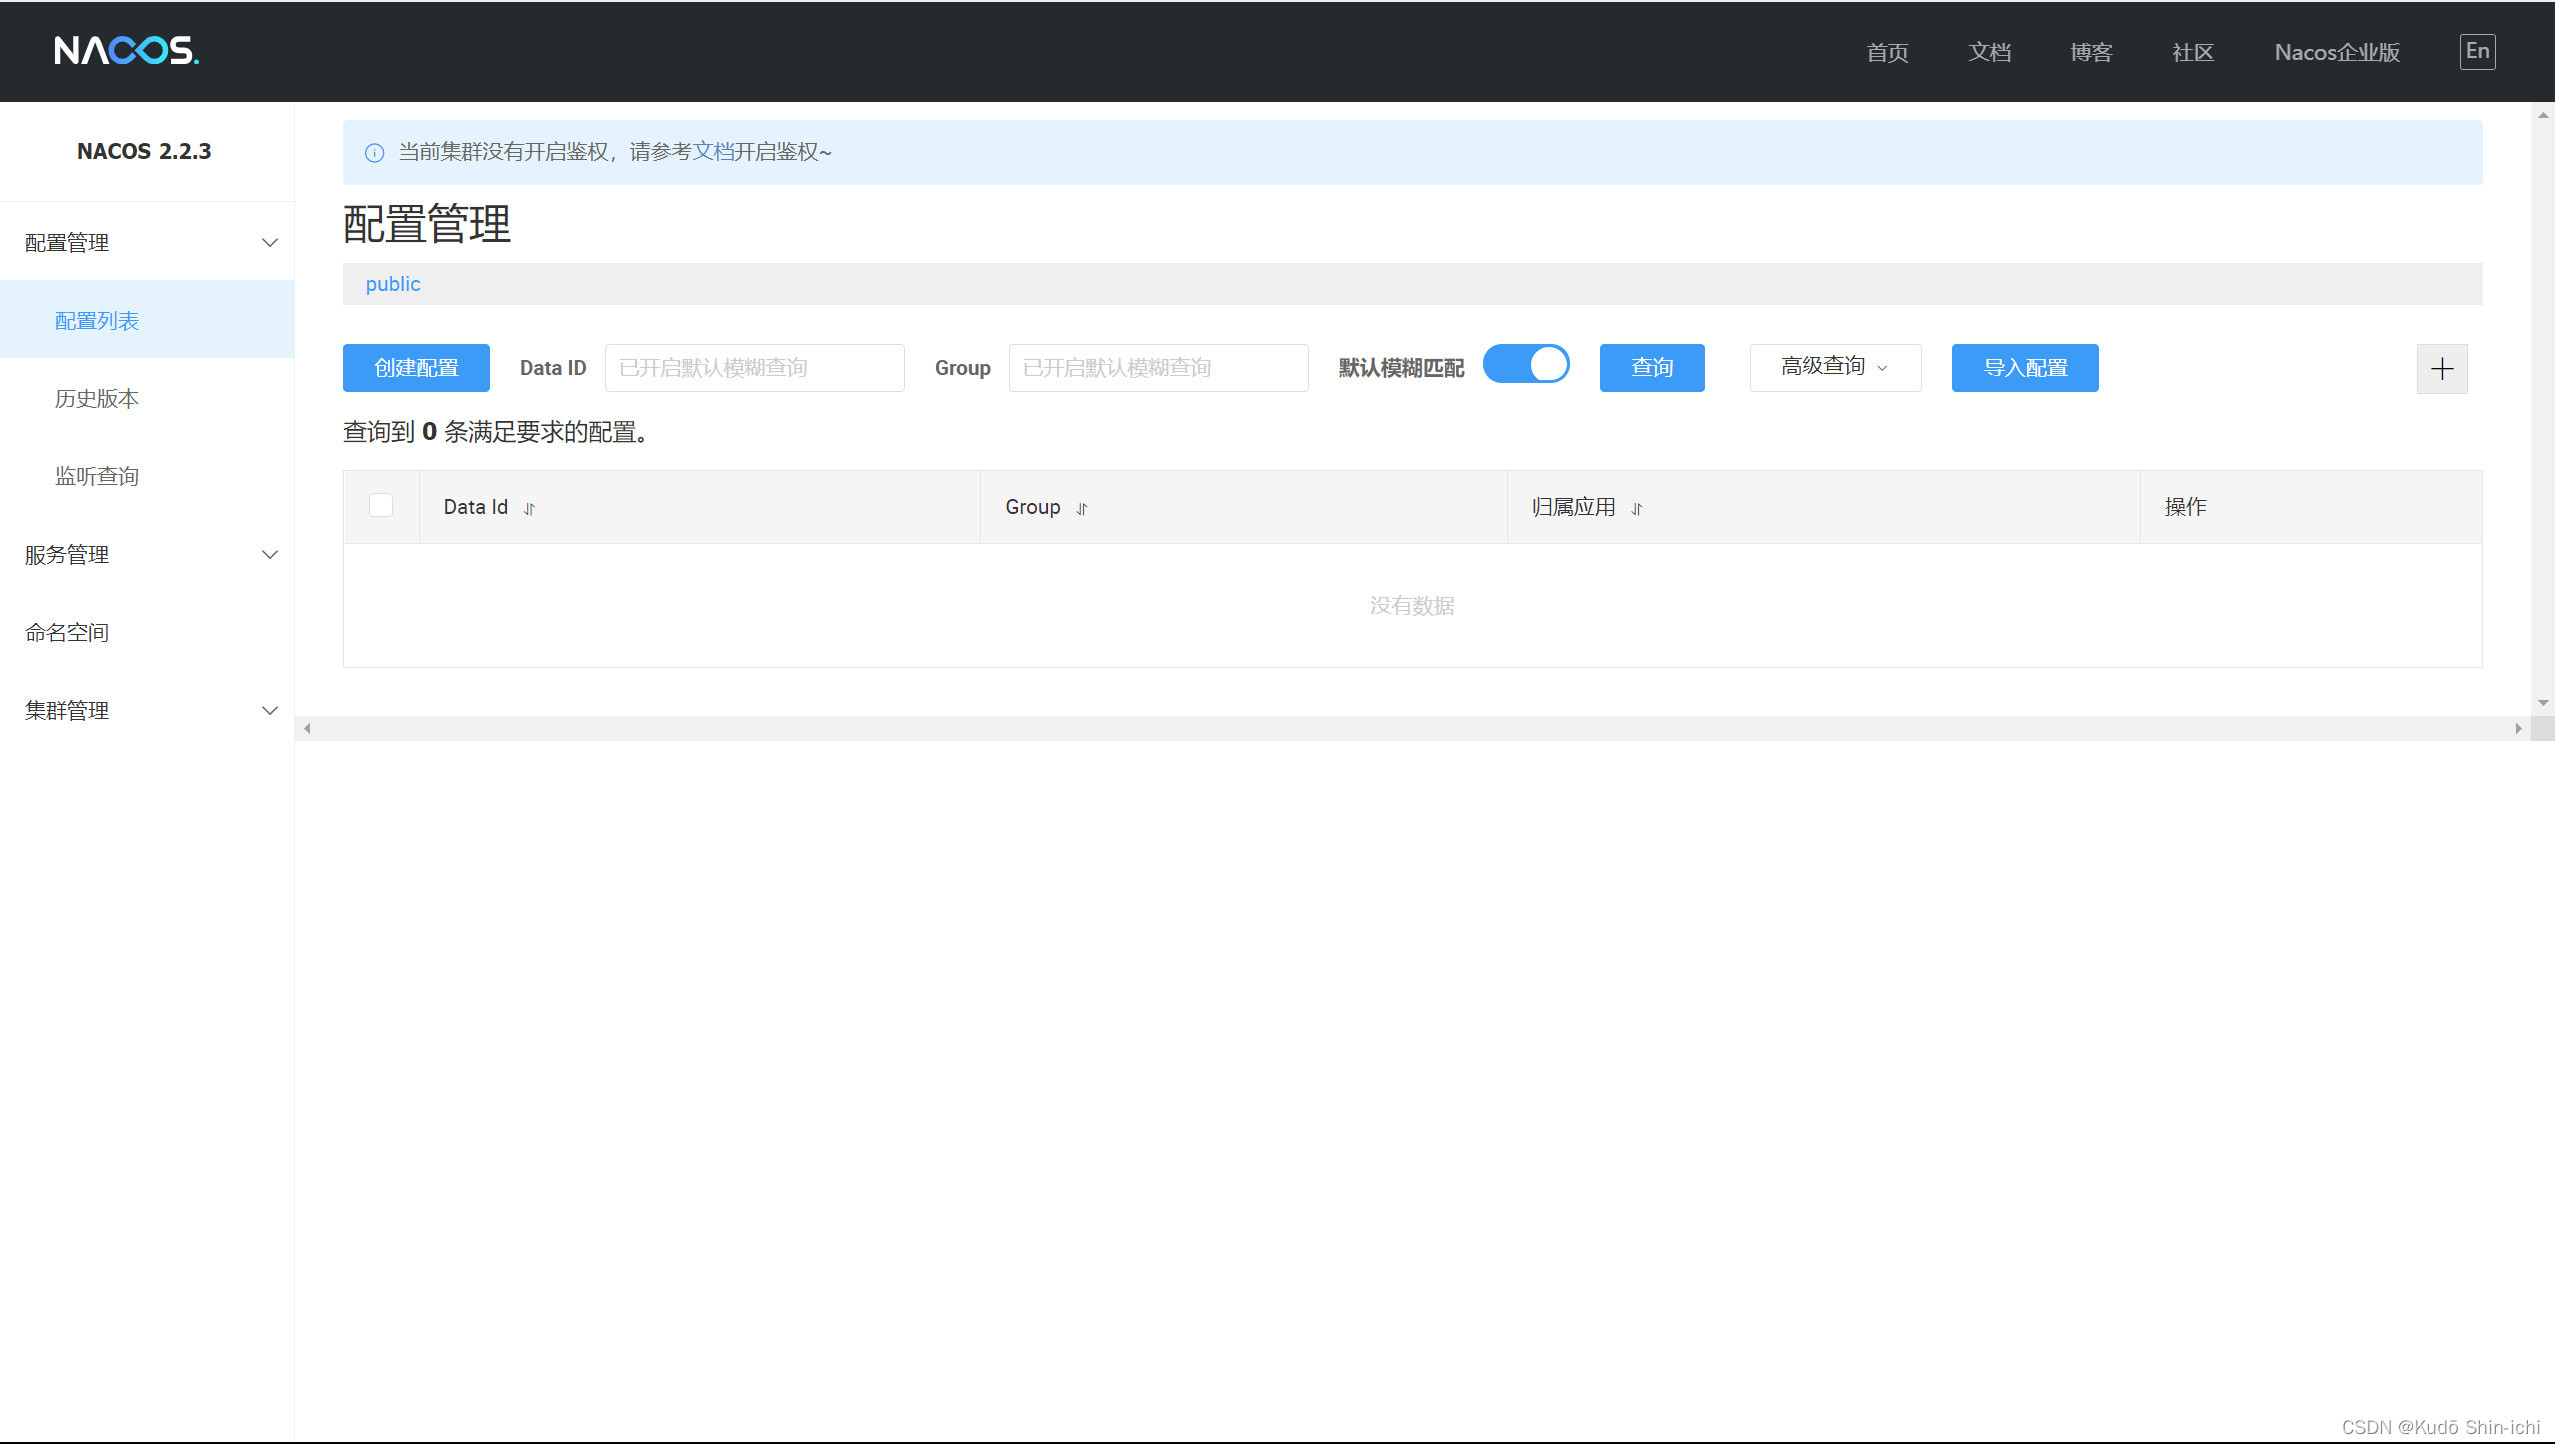The image size is (2555, 1444).
Task: Open Nacos企业版 link in header
Action: tap(2337, 52)
